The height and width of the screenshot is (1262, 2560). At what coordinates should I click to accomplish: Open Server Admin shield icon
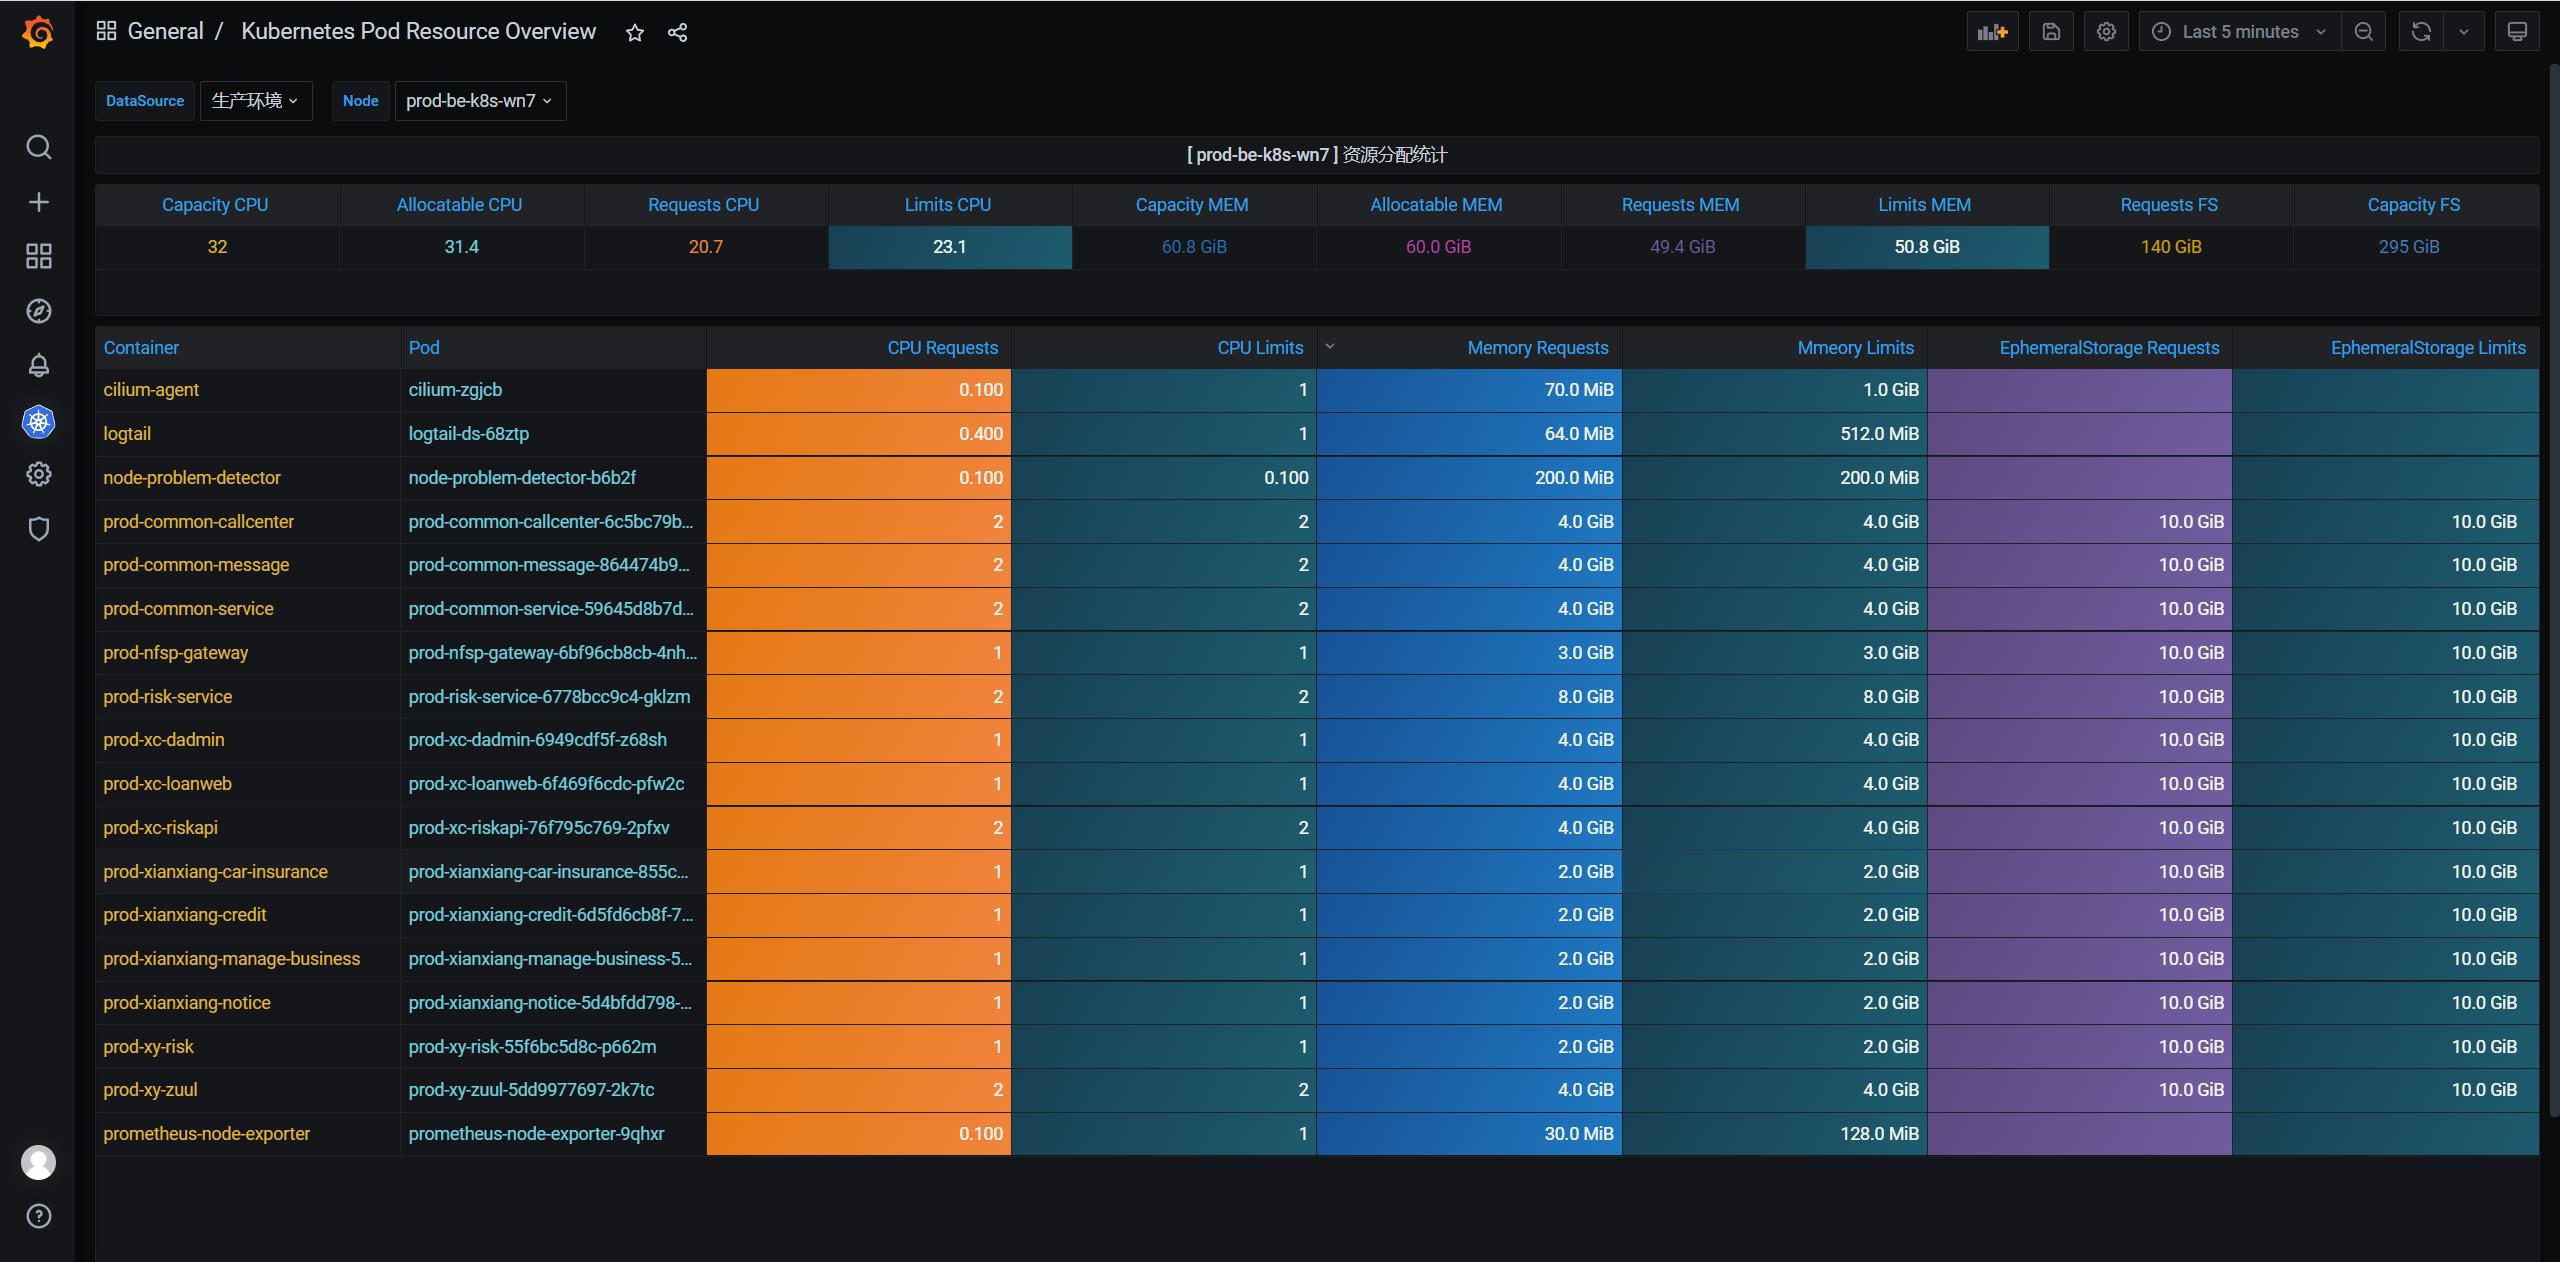(x=38, y=529)
